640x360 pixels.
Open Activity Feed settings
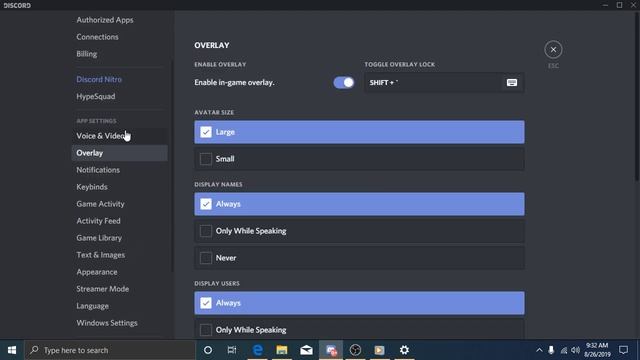(98, 221)
